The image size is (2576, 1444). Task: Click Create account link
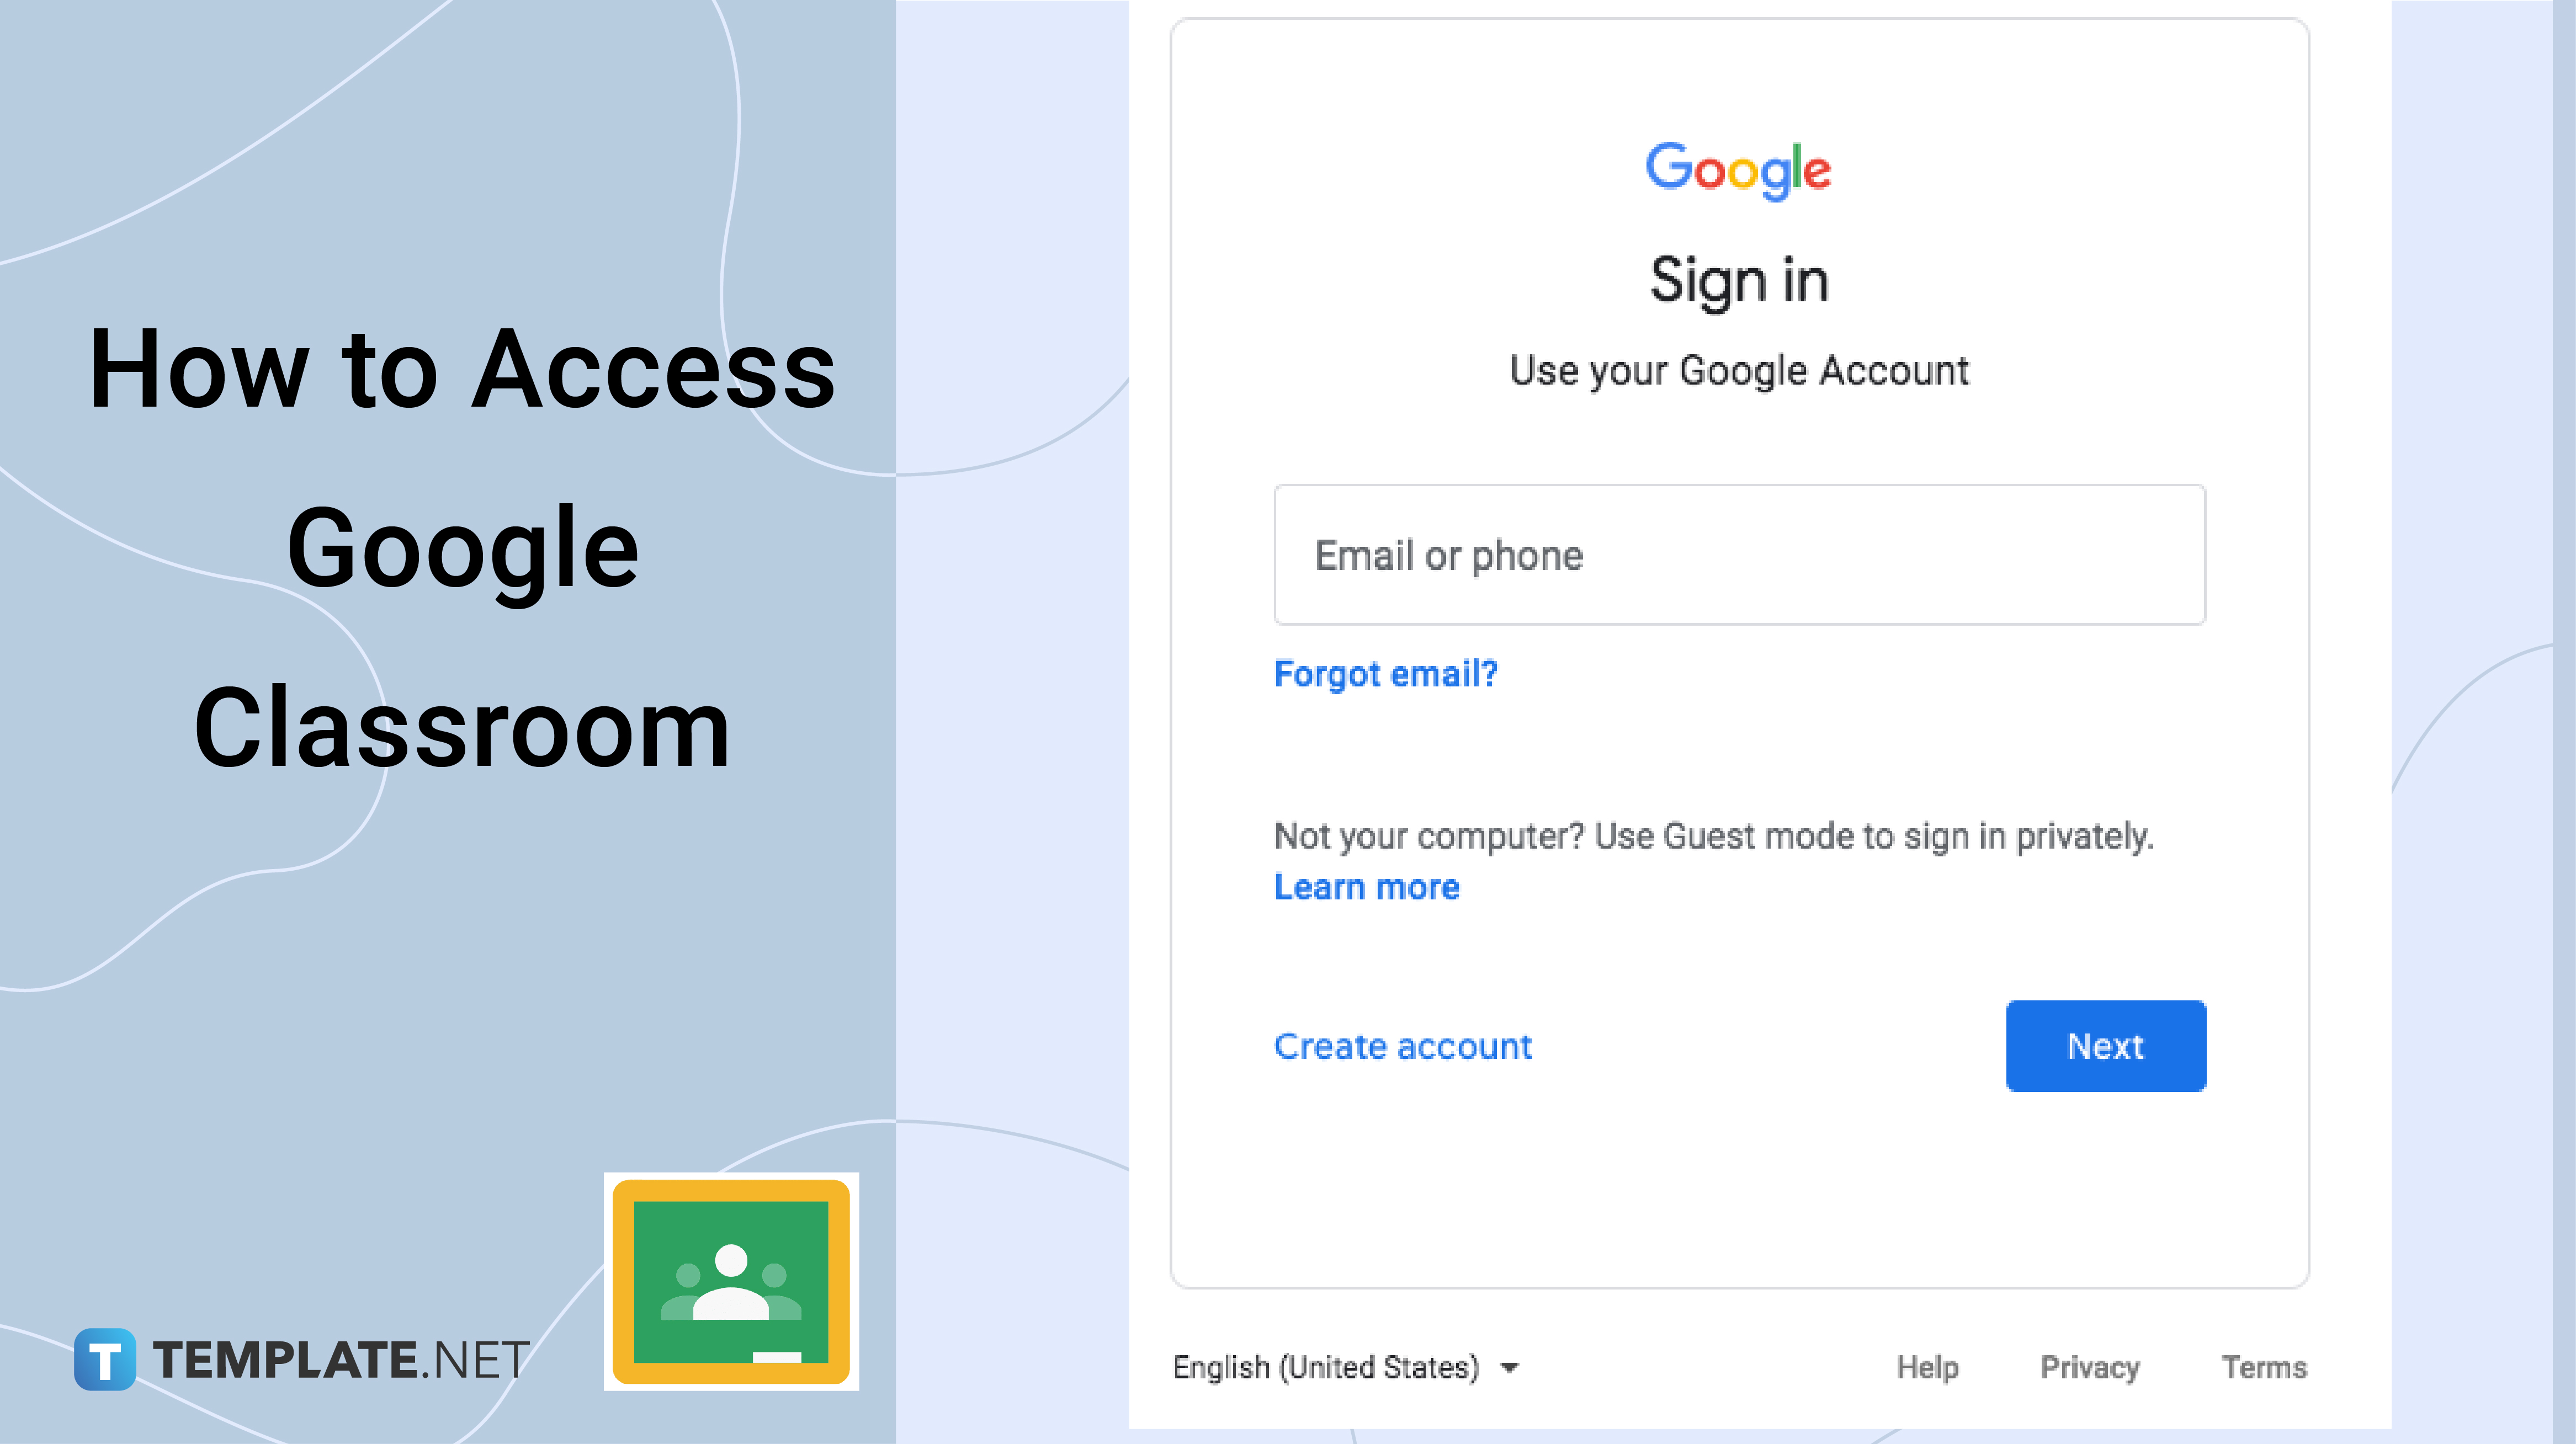coord(1403,1044)
